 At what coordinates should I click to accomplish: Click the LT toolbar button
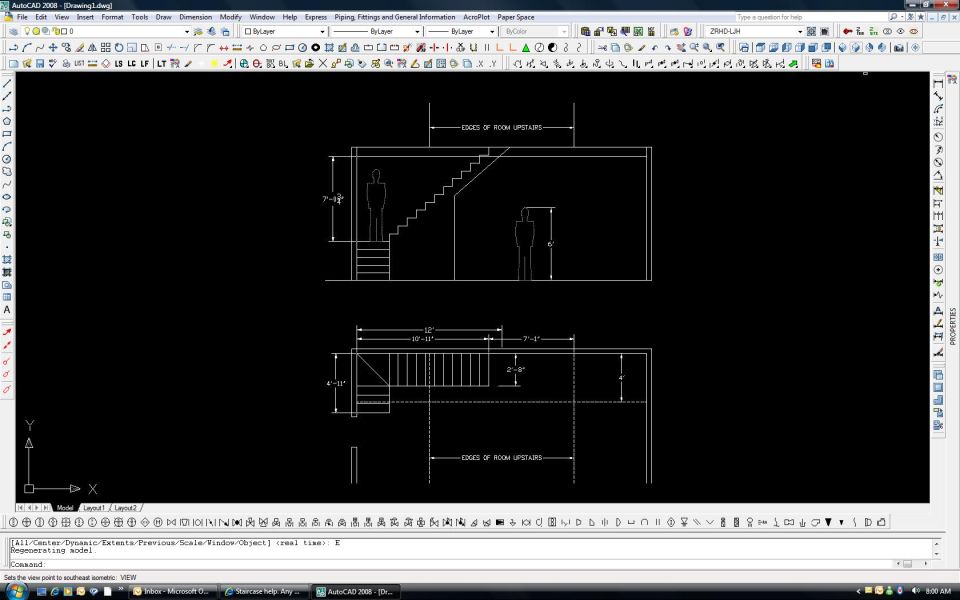click(161, 63)
